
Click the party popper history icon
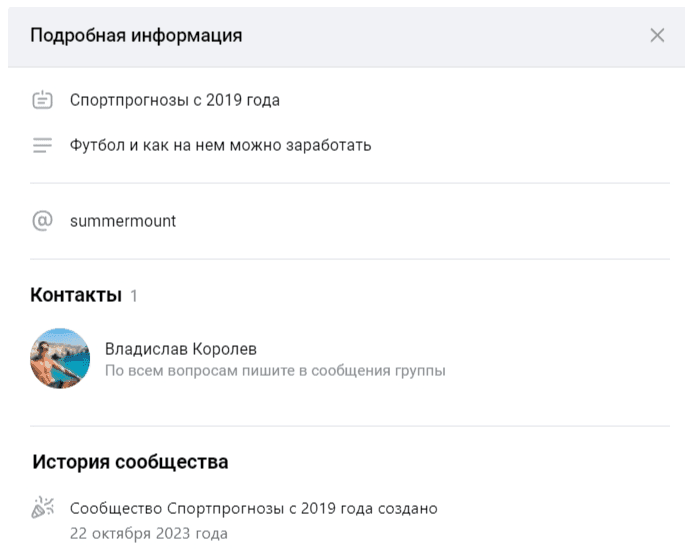(x=42, y=509)
